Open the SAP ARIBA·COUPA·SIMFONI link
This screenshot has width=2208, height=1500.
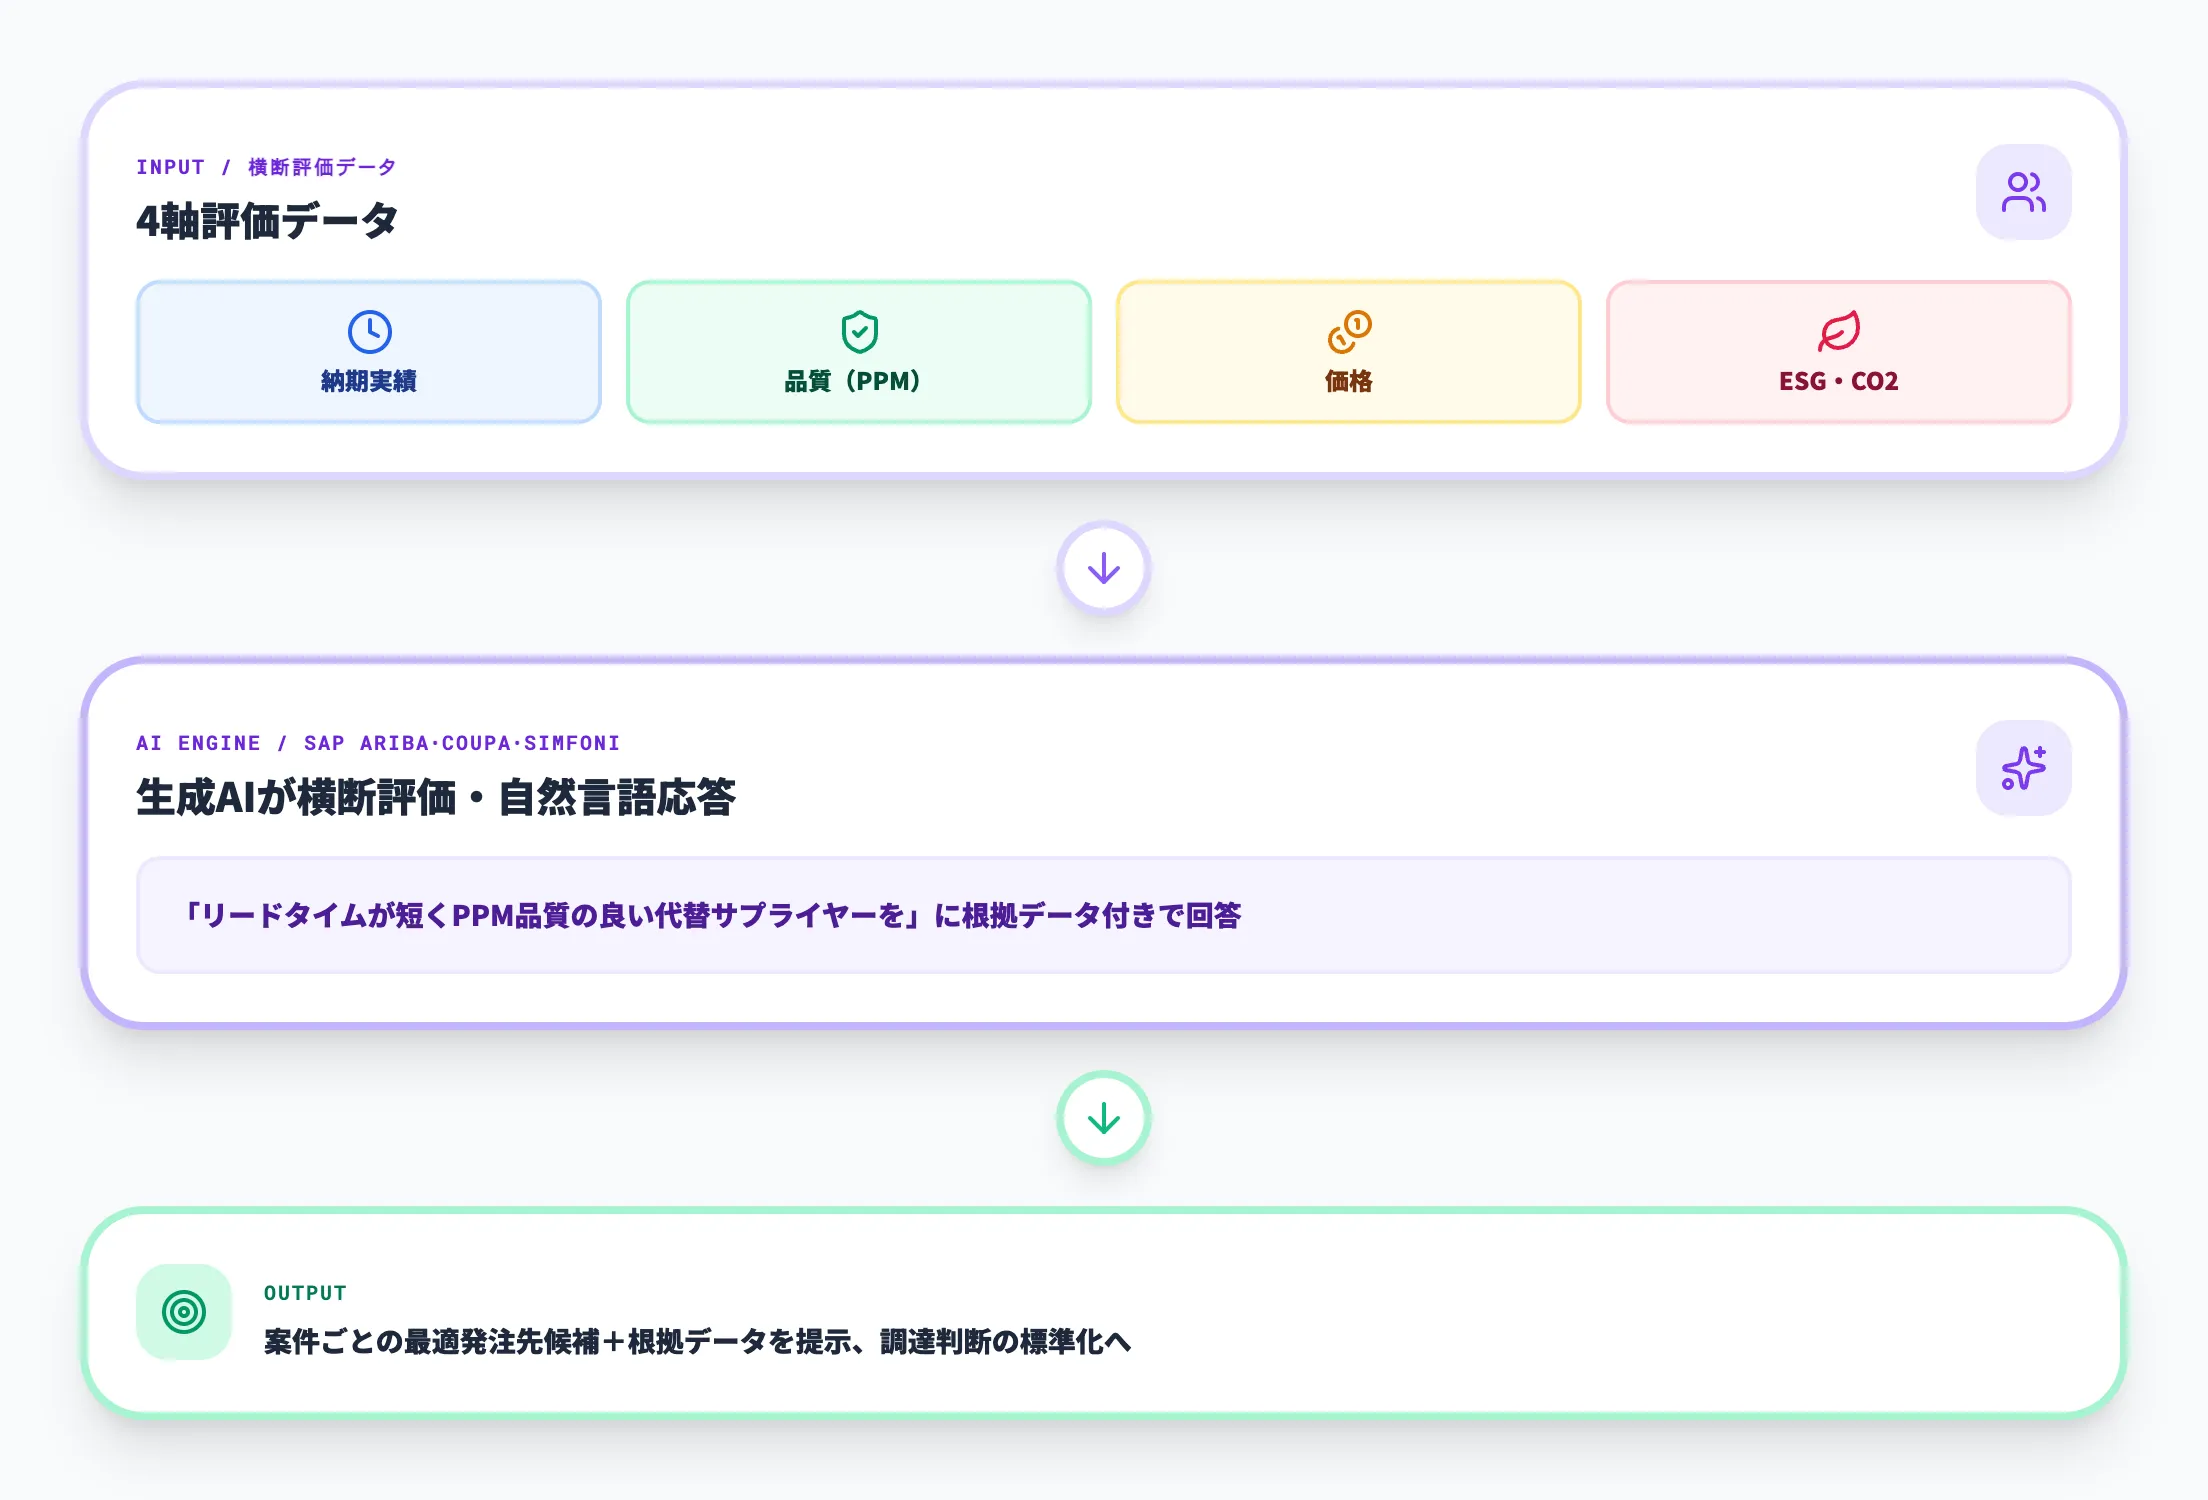click(x=461, y=742)
